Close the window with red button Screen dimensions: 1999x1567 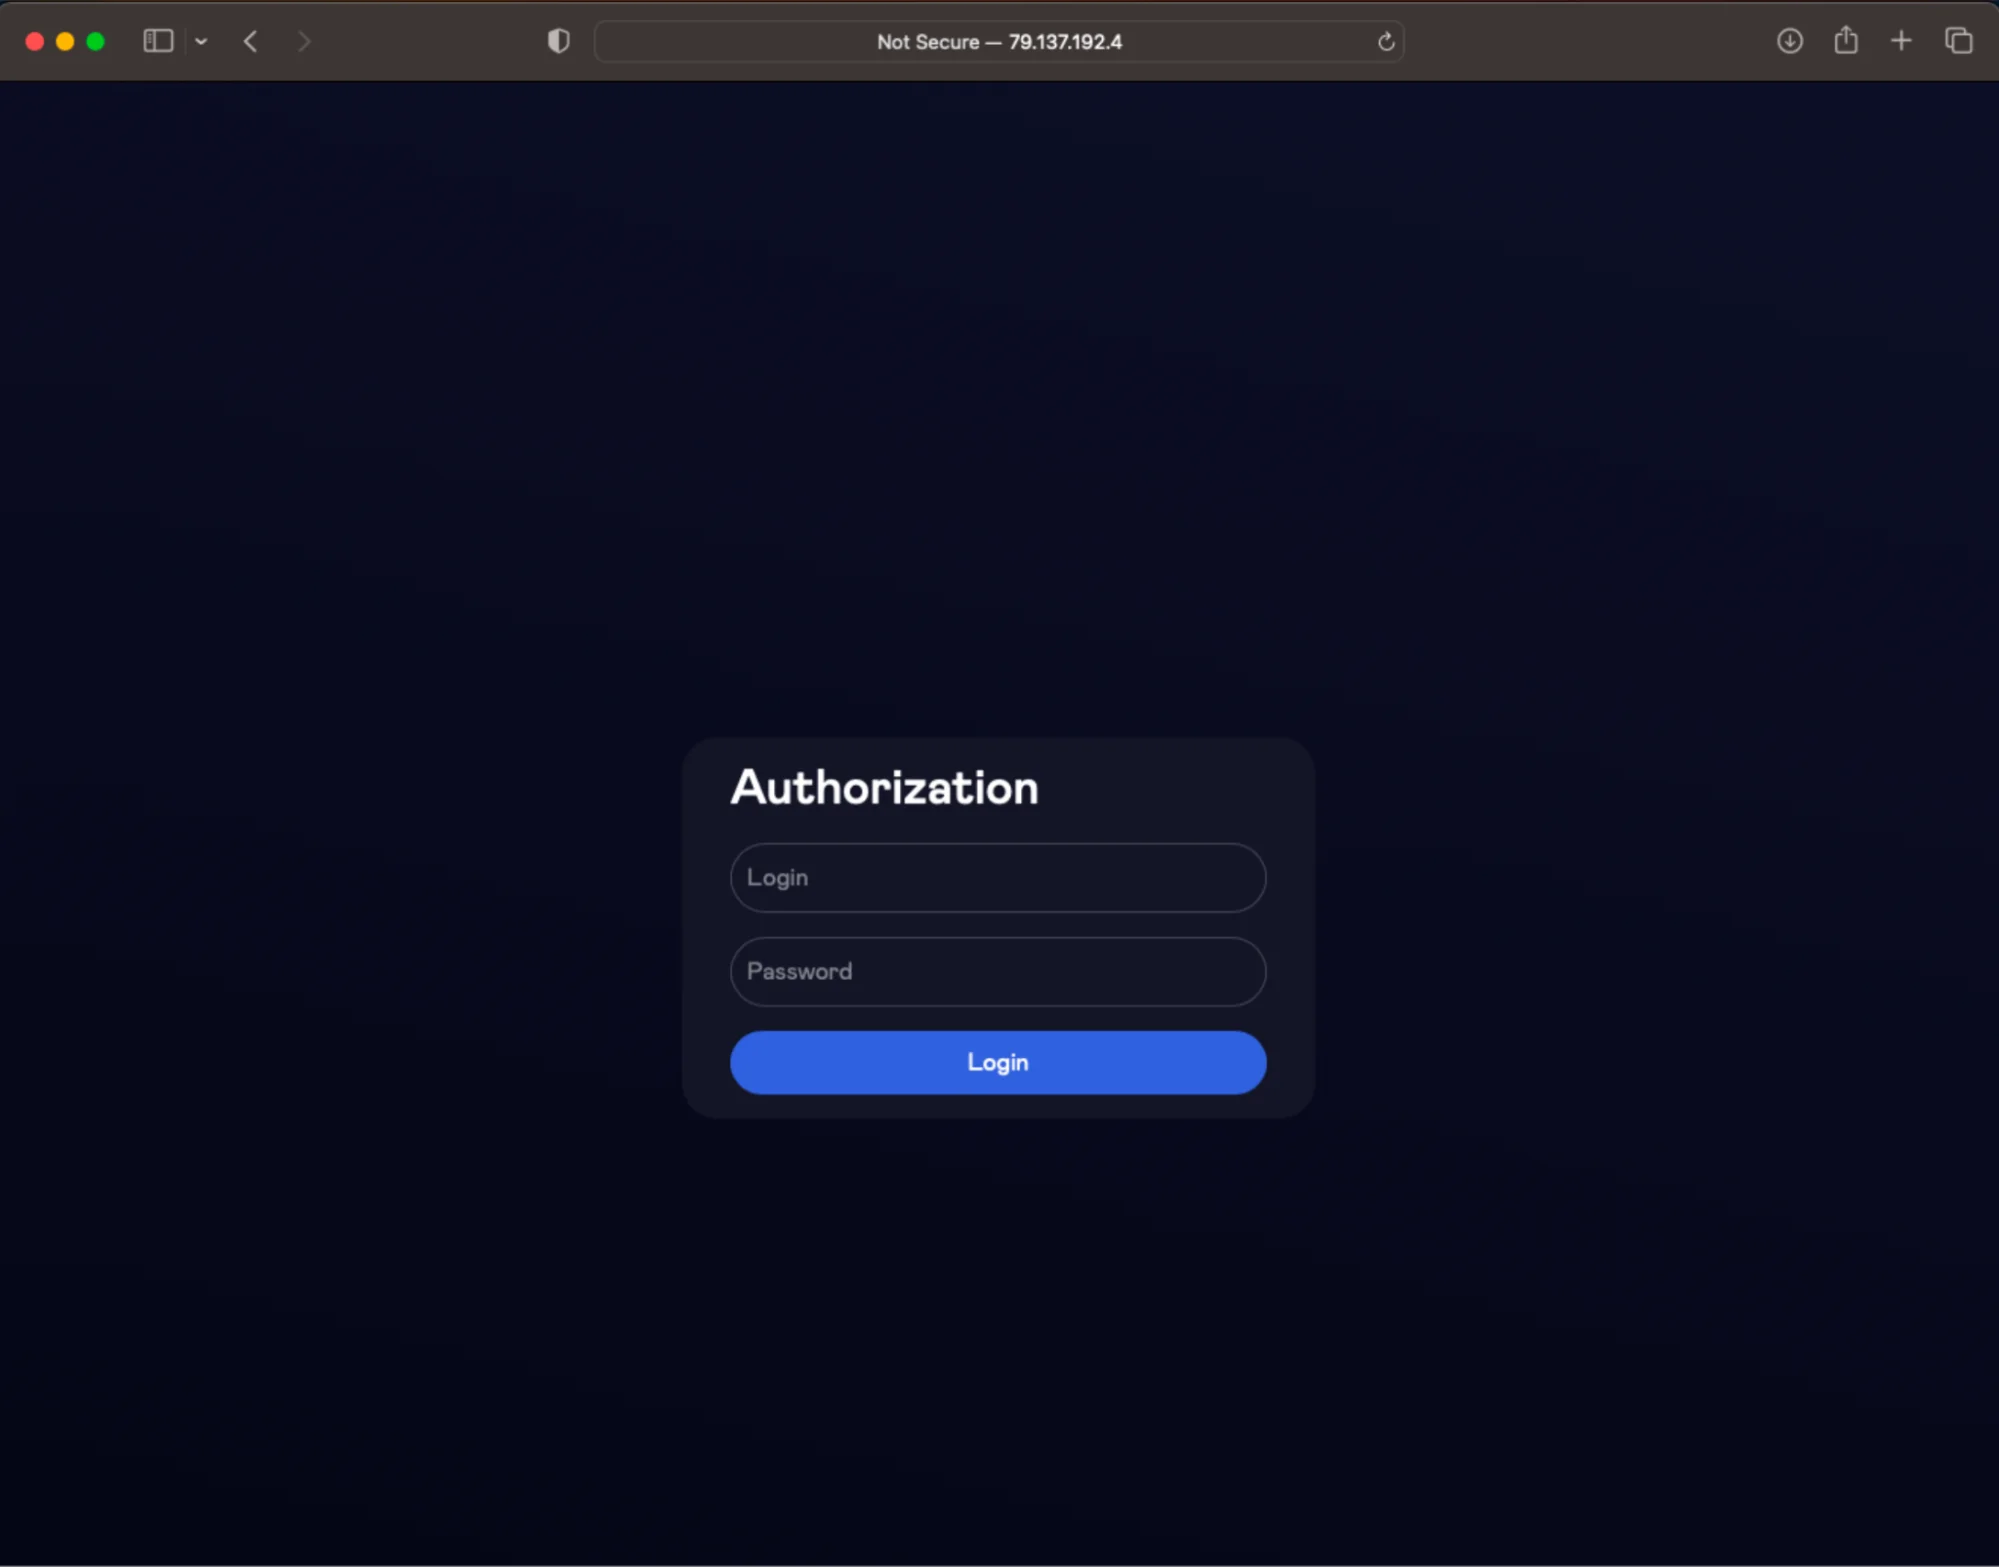[35, 41]
